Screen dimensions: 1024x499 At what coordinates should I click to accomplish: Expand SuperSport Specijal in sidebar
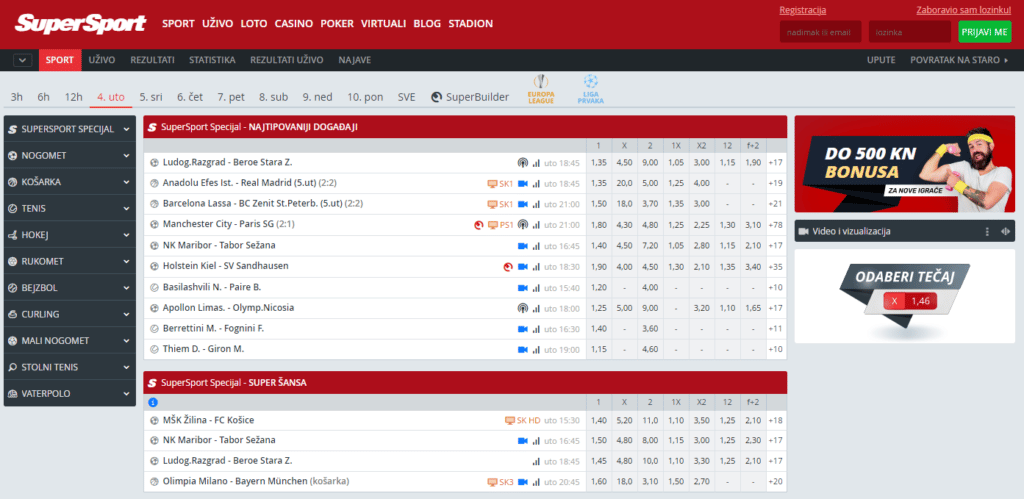point(70,129)
